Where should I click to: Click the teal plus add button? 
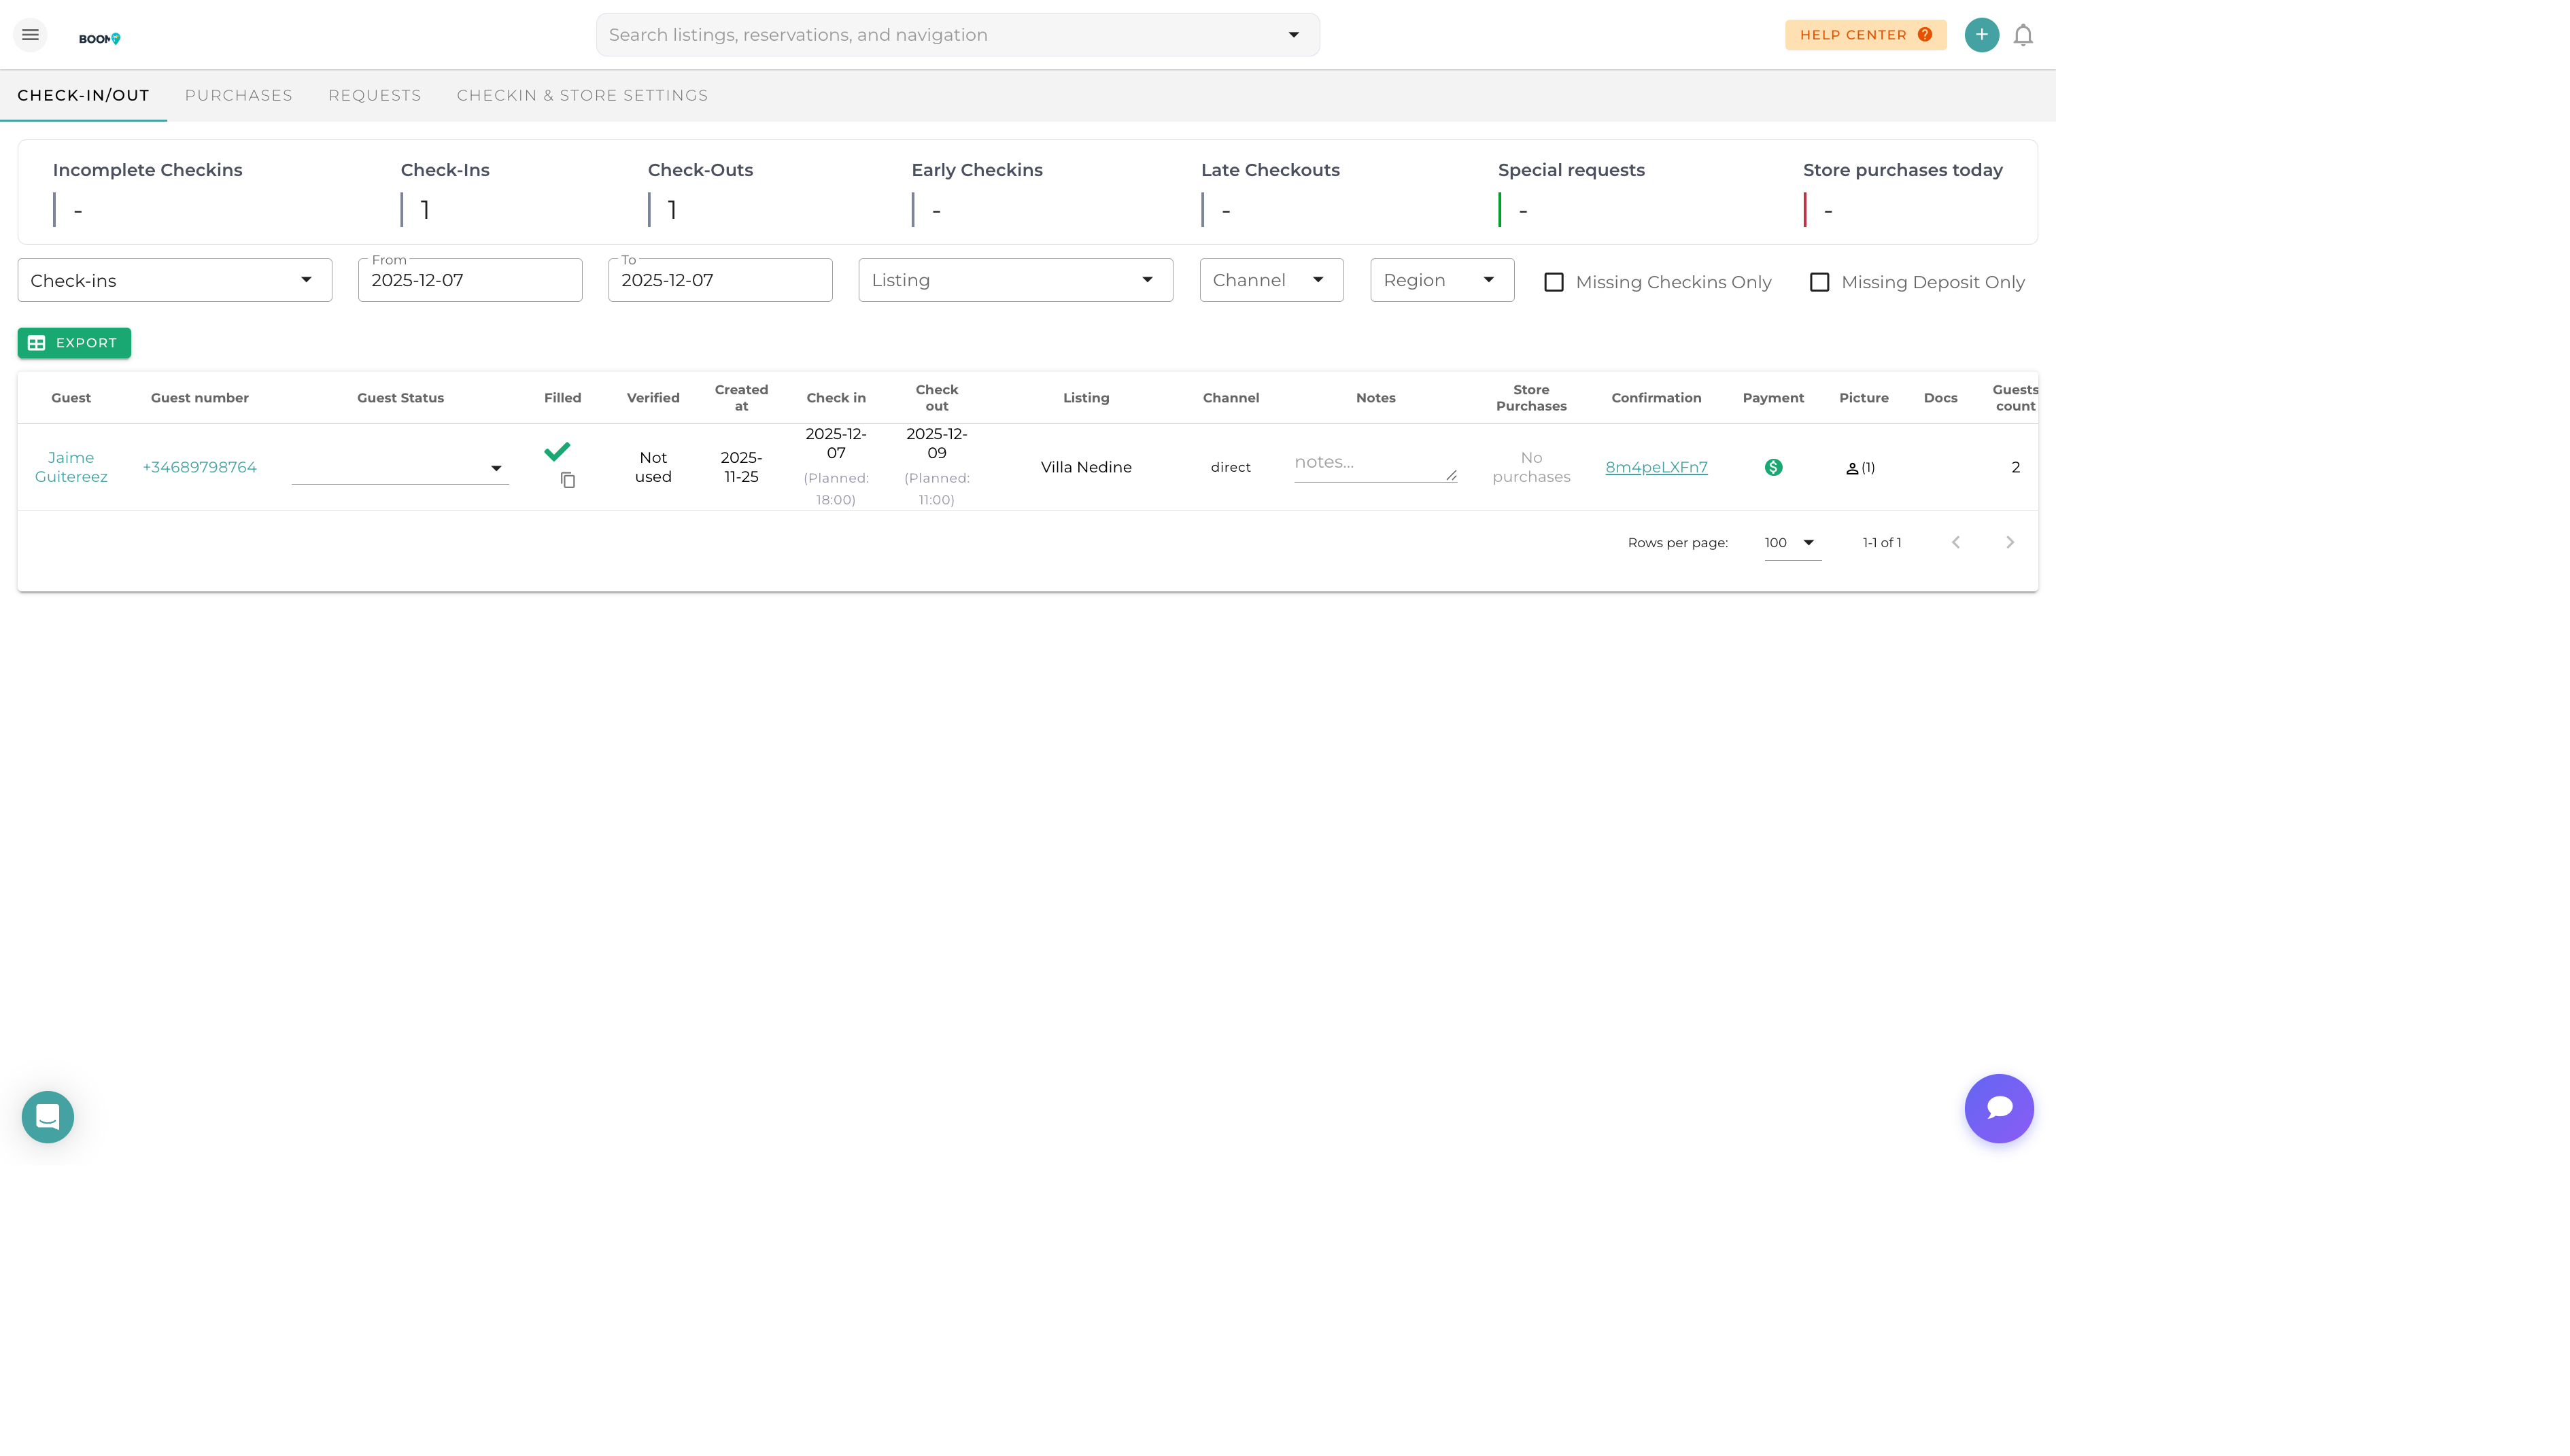(1981, 35)
